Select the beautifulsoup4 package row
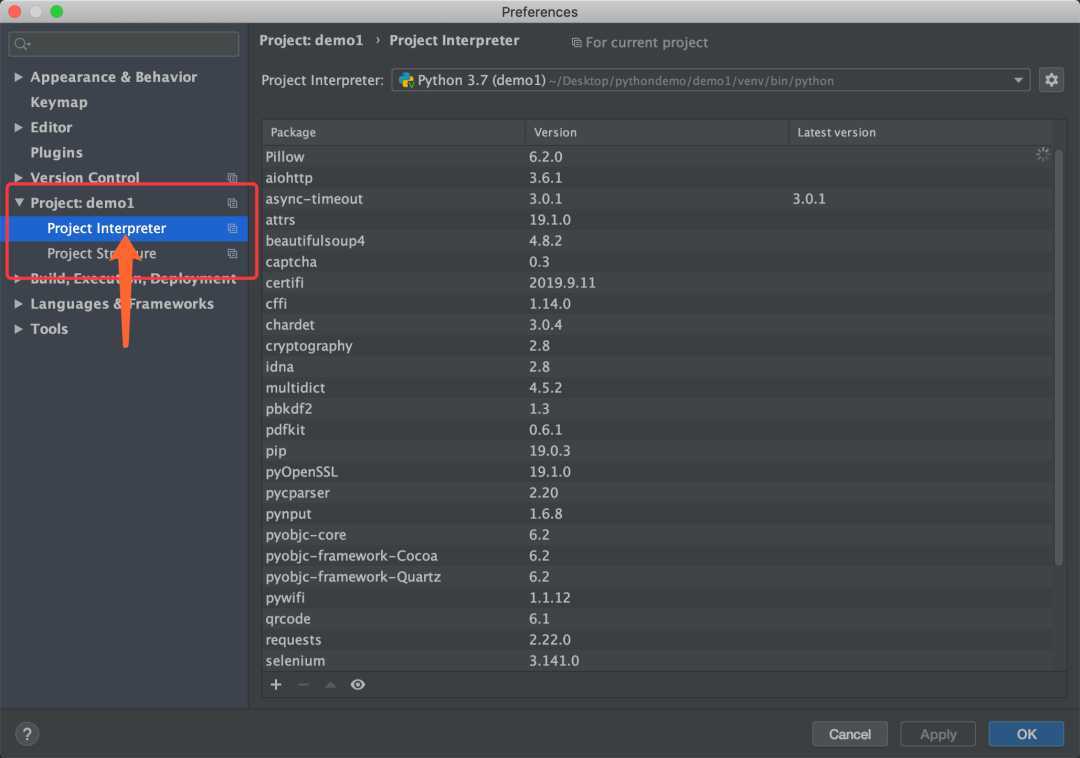Image resolution: width=1080 pixels, height=758 pixels. (x=657, y=241)
